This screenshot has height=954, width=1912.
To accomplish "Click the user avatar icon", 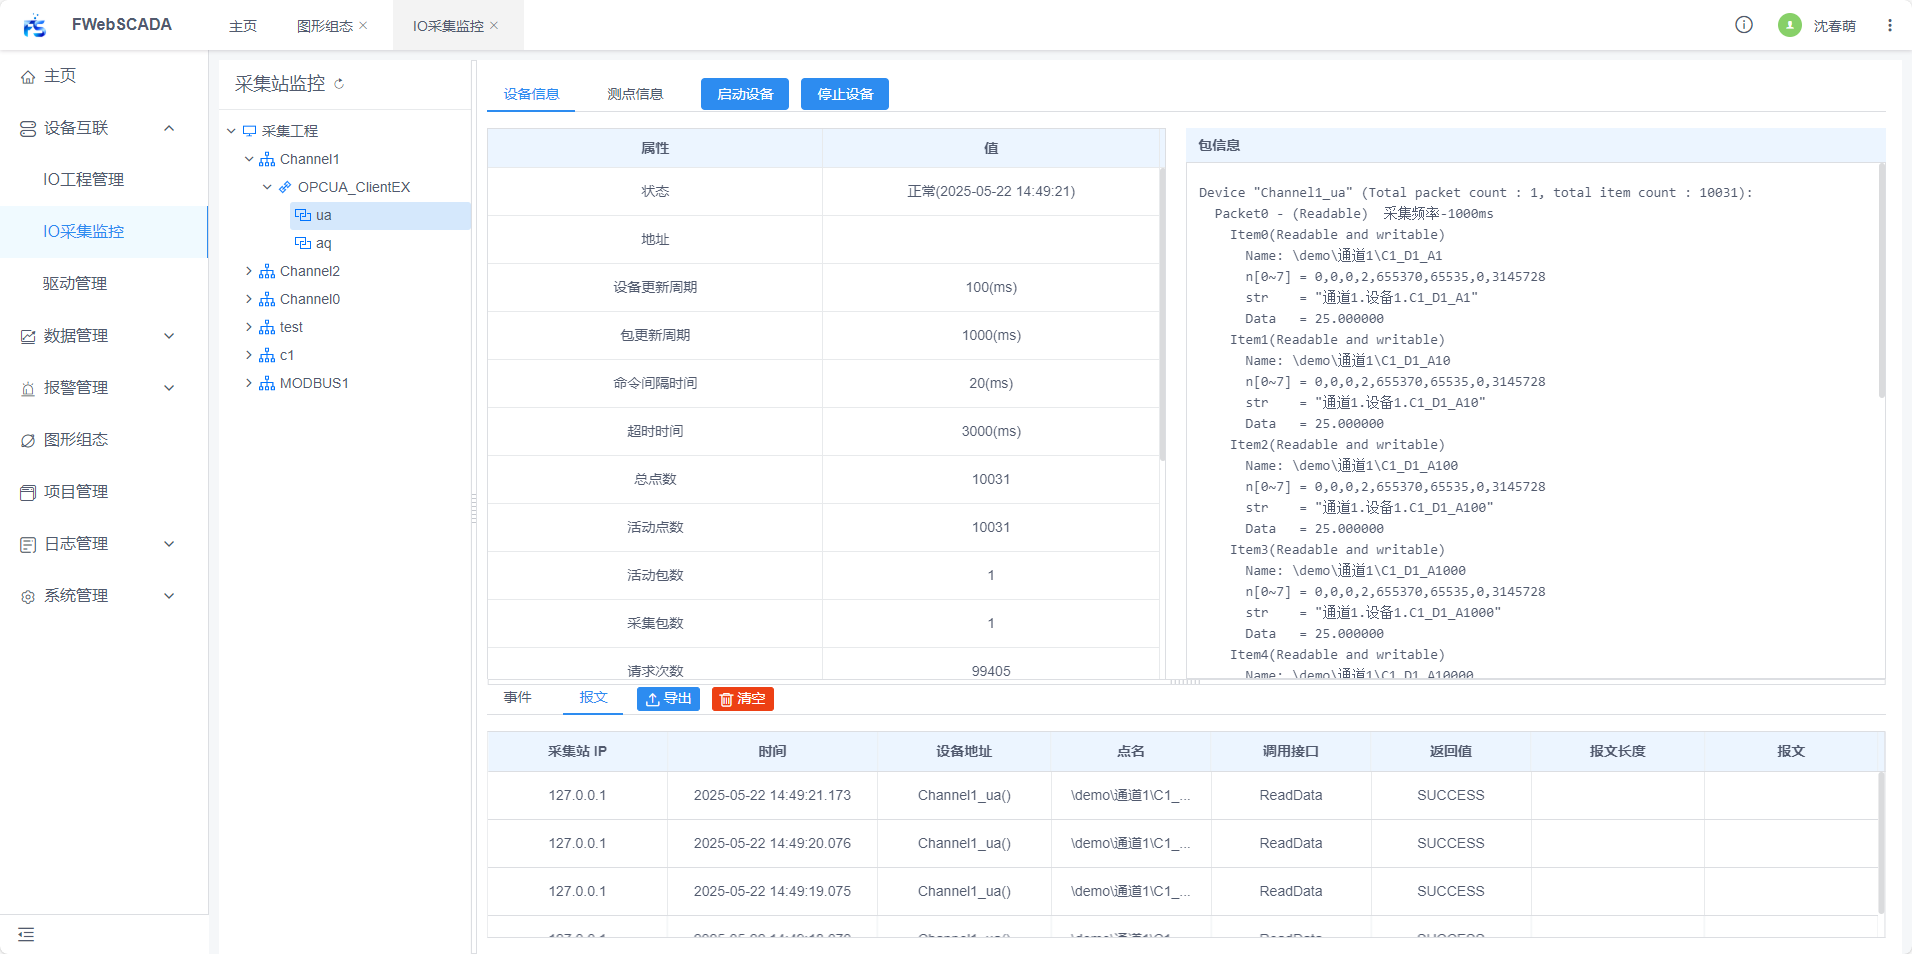I will click(1790, 25).
